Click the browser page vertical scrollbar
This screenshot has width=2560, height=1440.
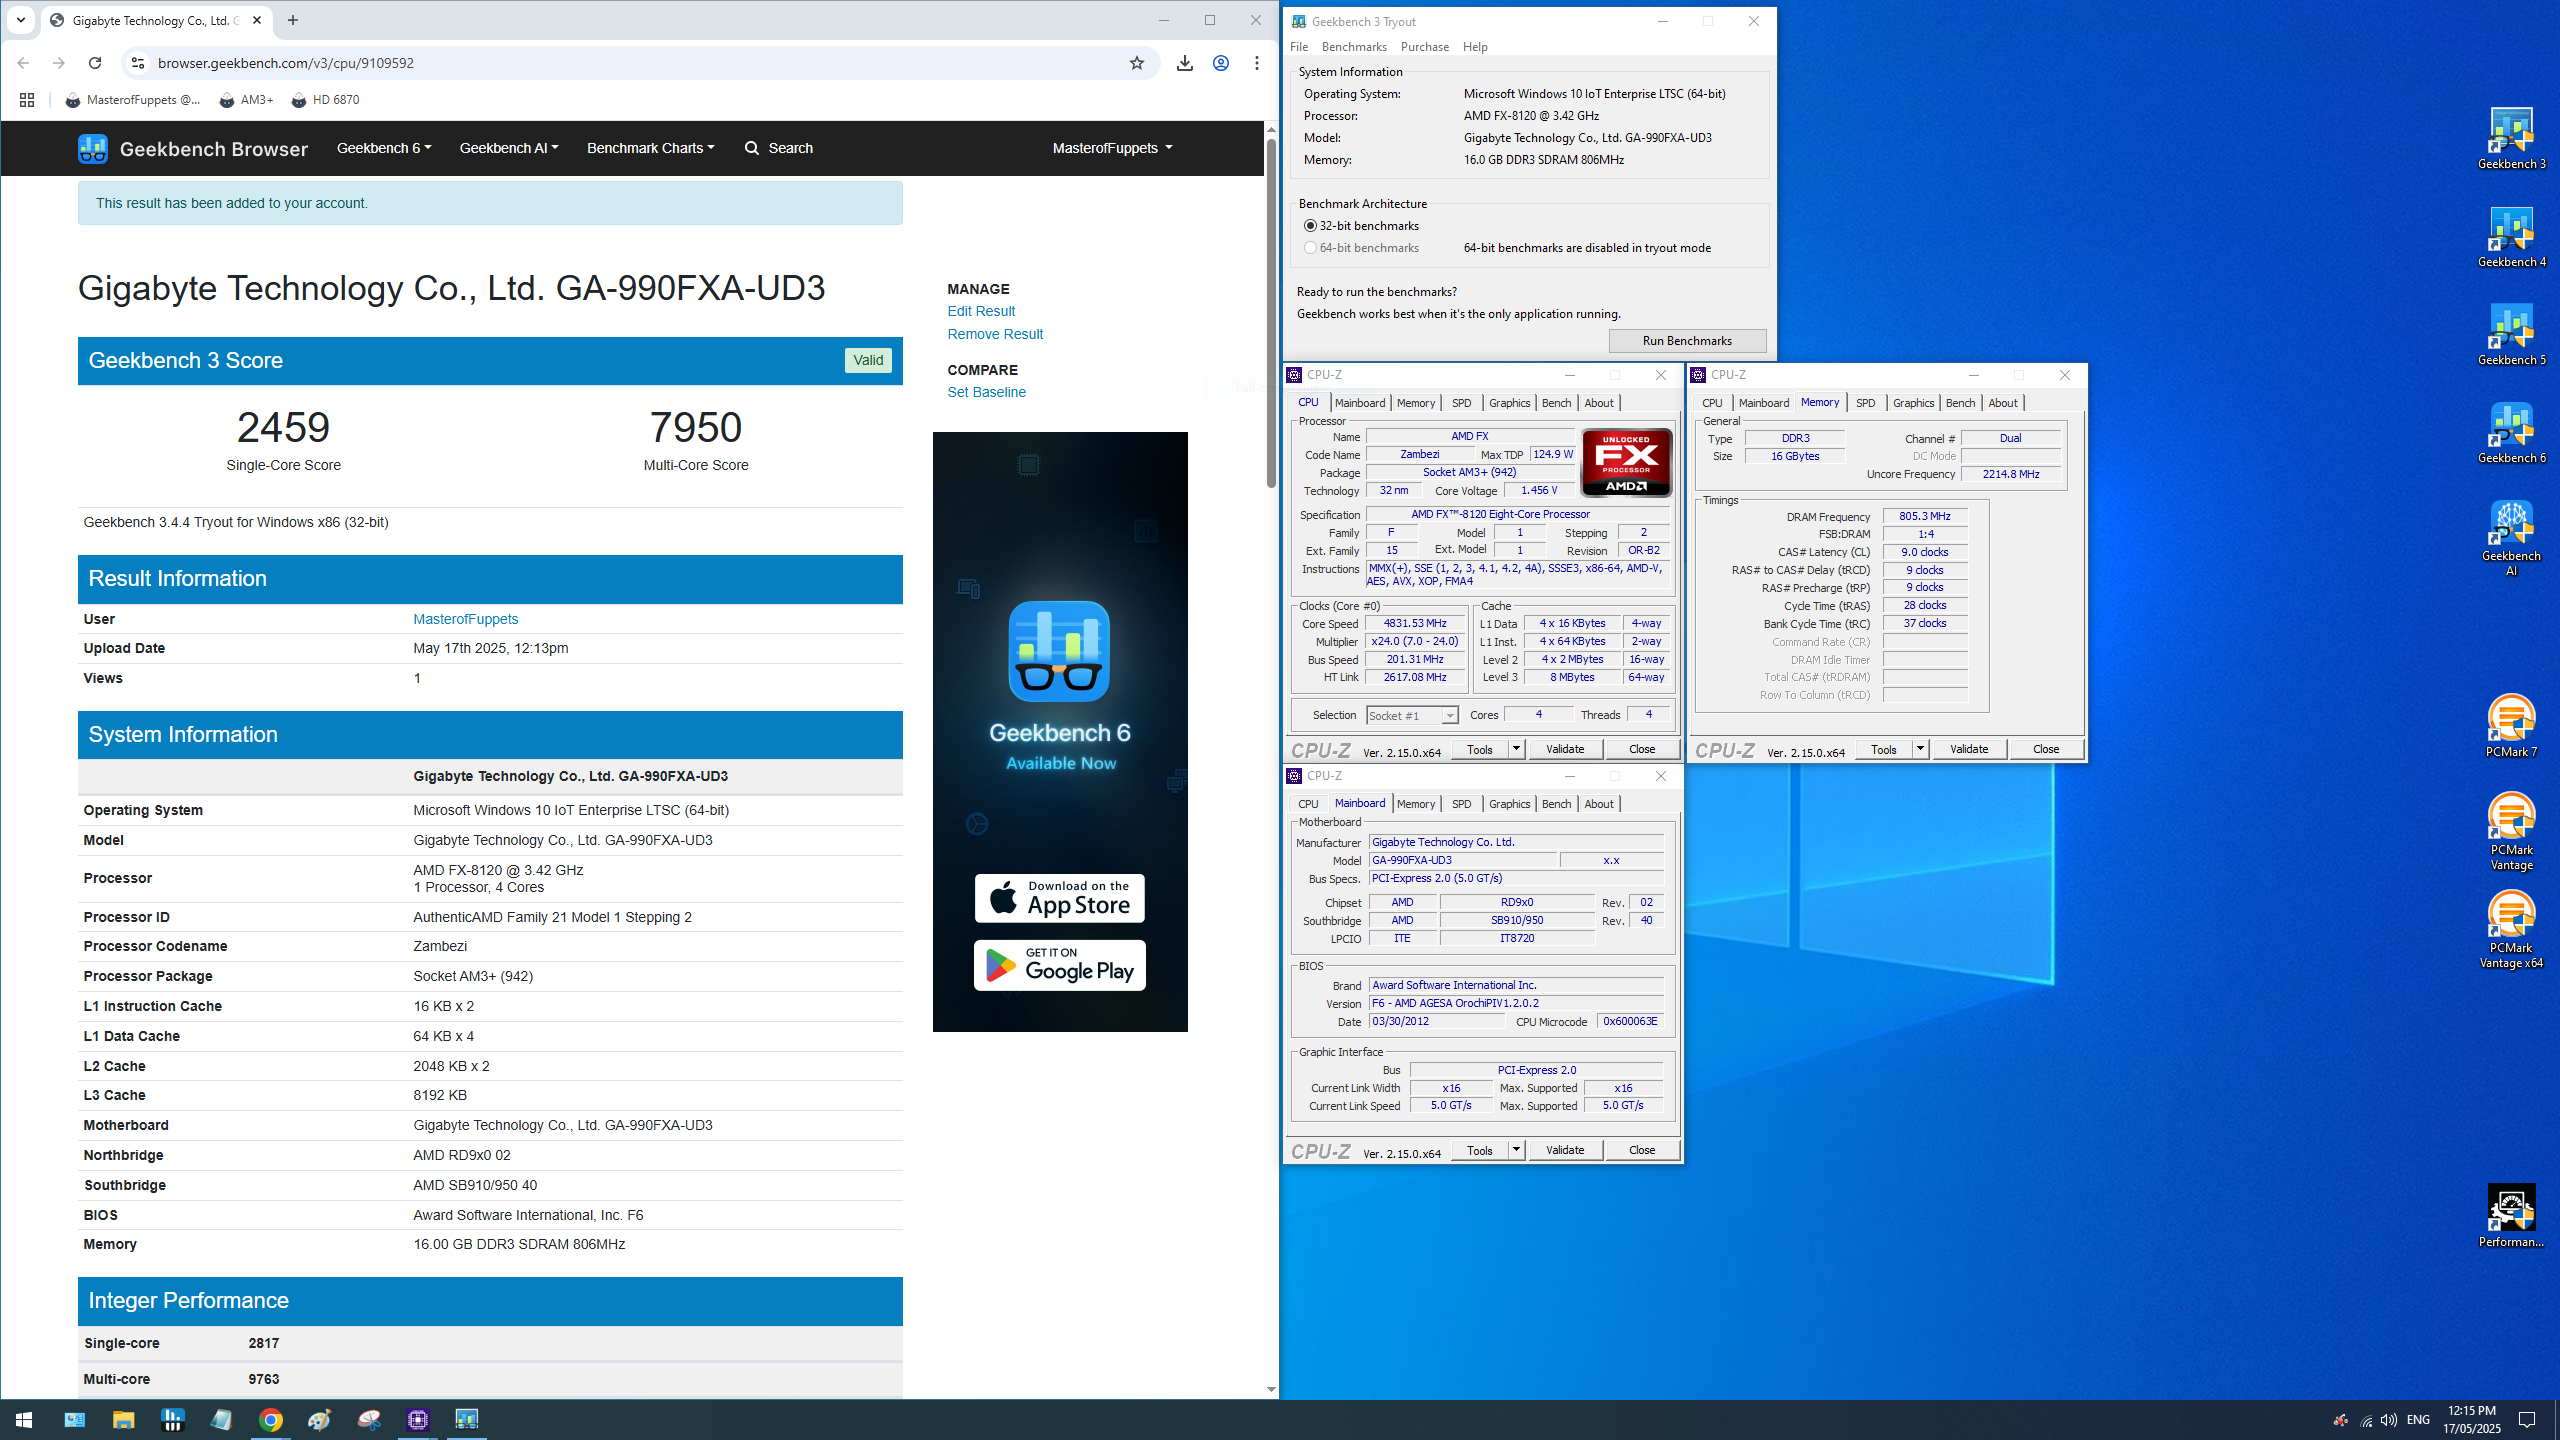click(x=1271, y=312)
